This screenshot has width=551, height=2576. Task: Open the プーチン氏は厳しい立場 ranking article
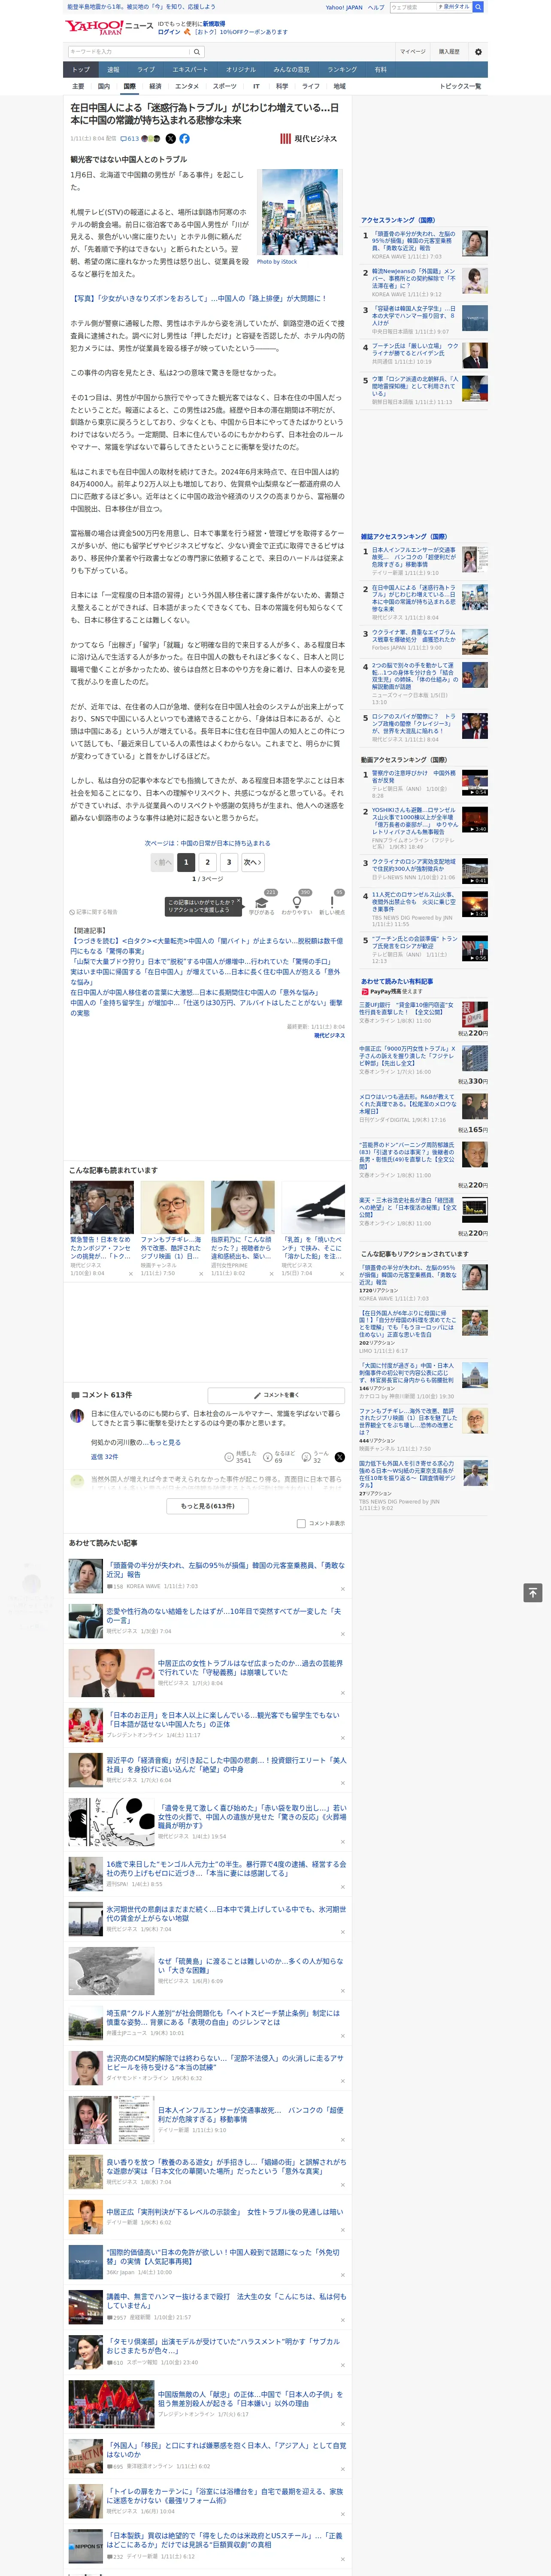415,349
